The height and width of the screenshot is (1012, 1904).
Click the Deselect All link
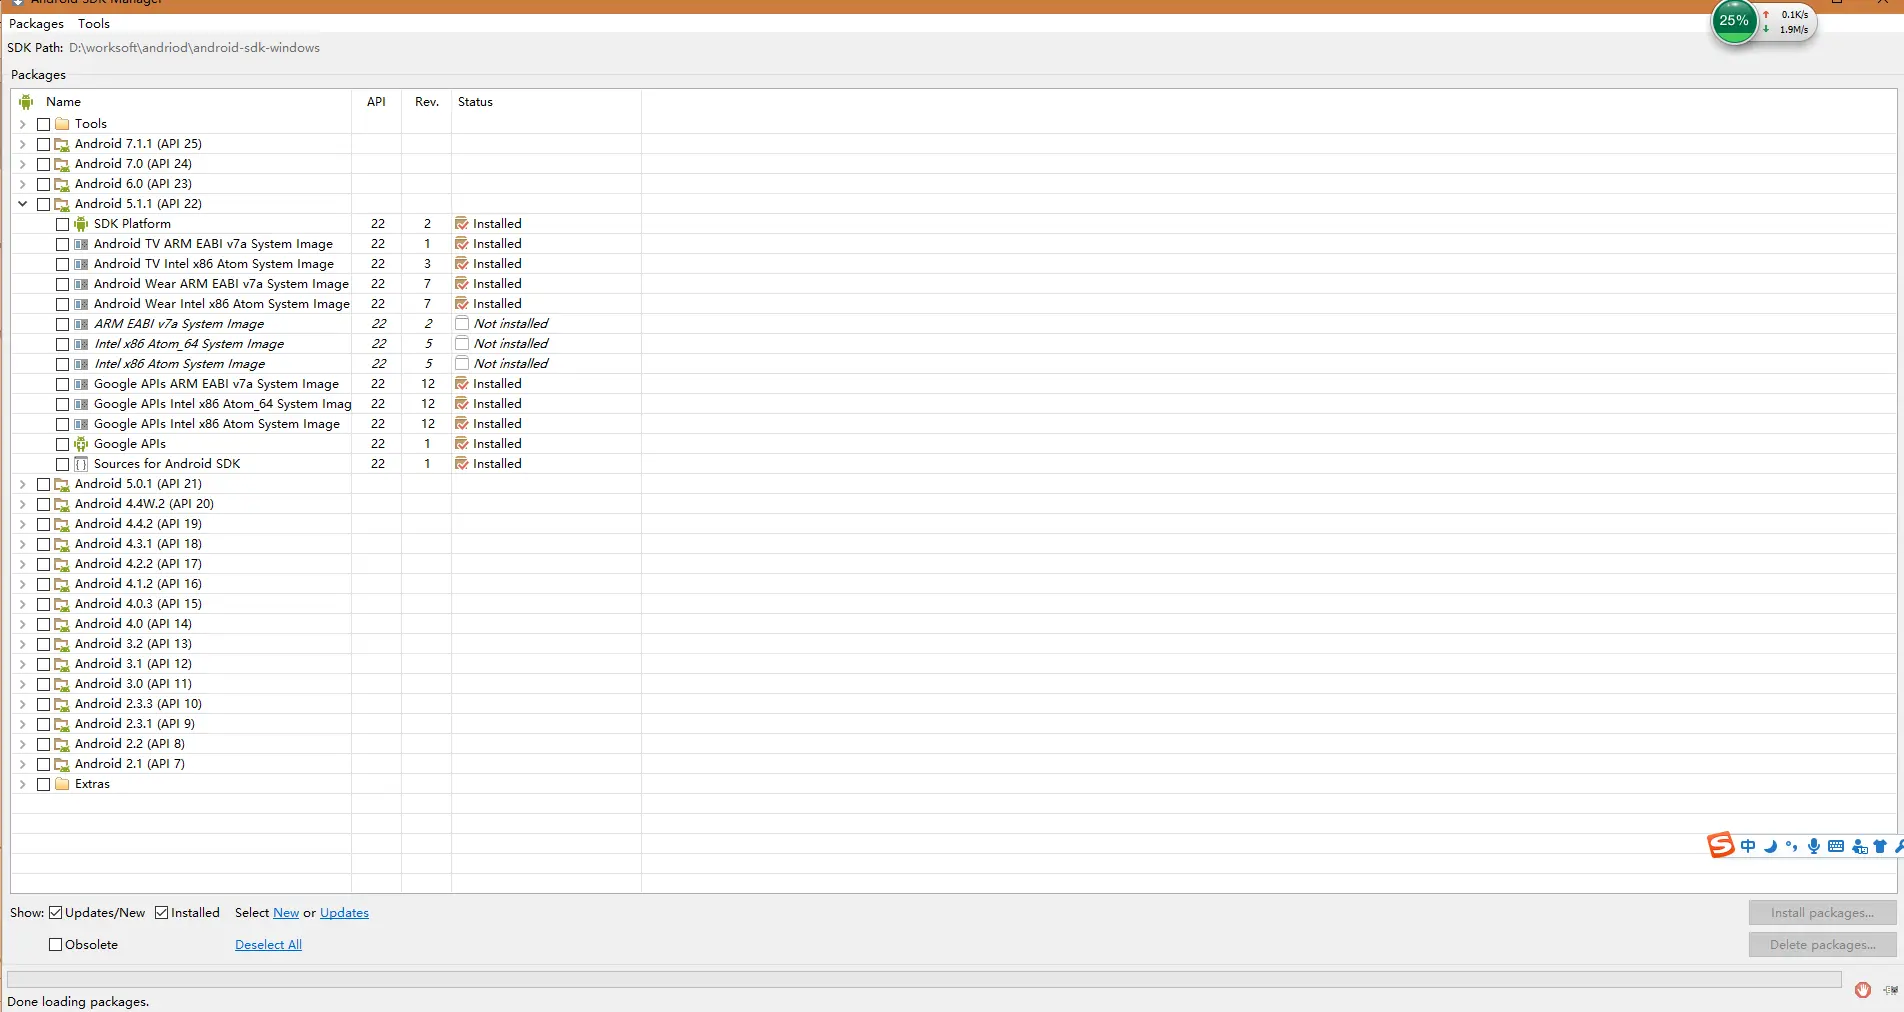(x=268, y=945)
